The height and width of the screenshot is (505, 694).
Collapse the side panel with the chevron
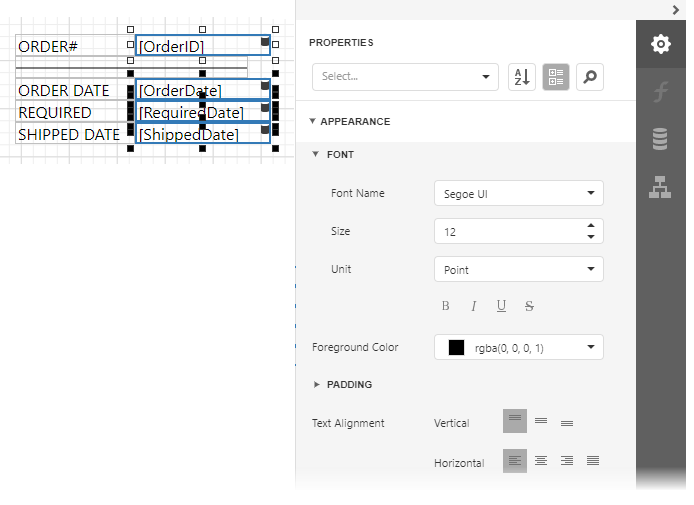[676, 9]
